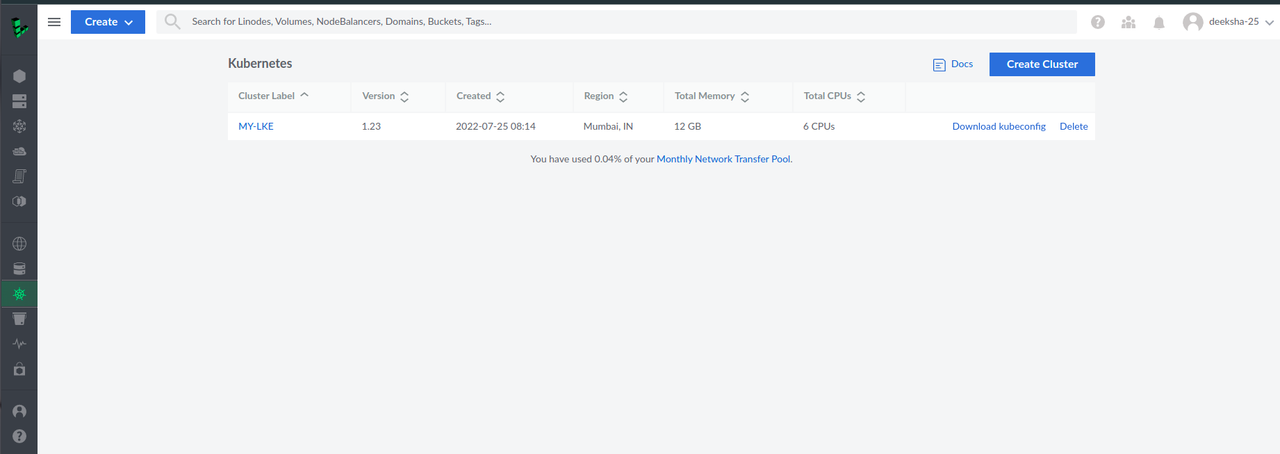Open the Databases sidebar icon
1280x454 pixels.
[x=19, y=269]
